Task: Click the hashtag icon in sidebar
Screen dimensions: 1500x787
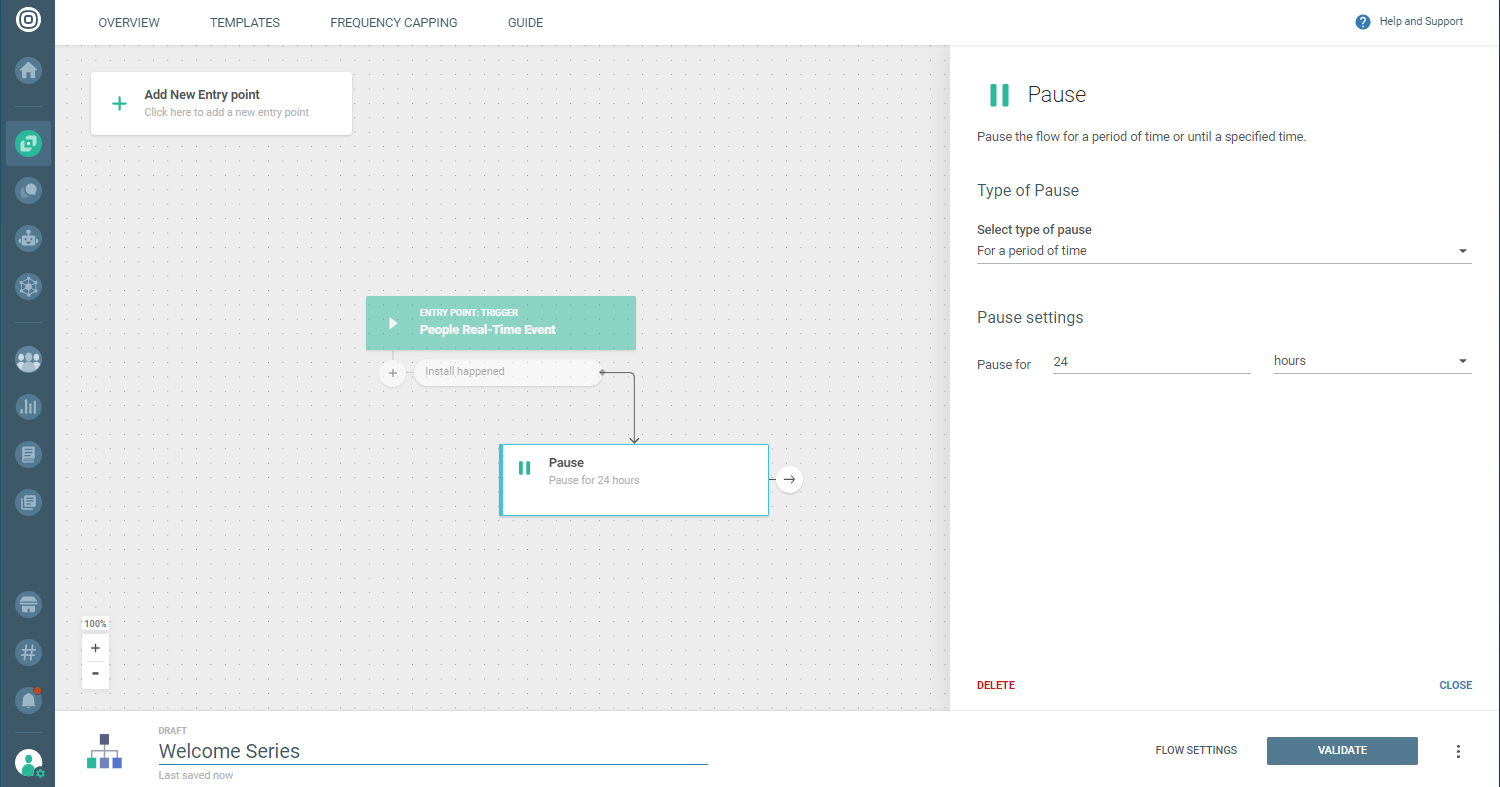Action: [28, 653]
